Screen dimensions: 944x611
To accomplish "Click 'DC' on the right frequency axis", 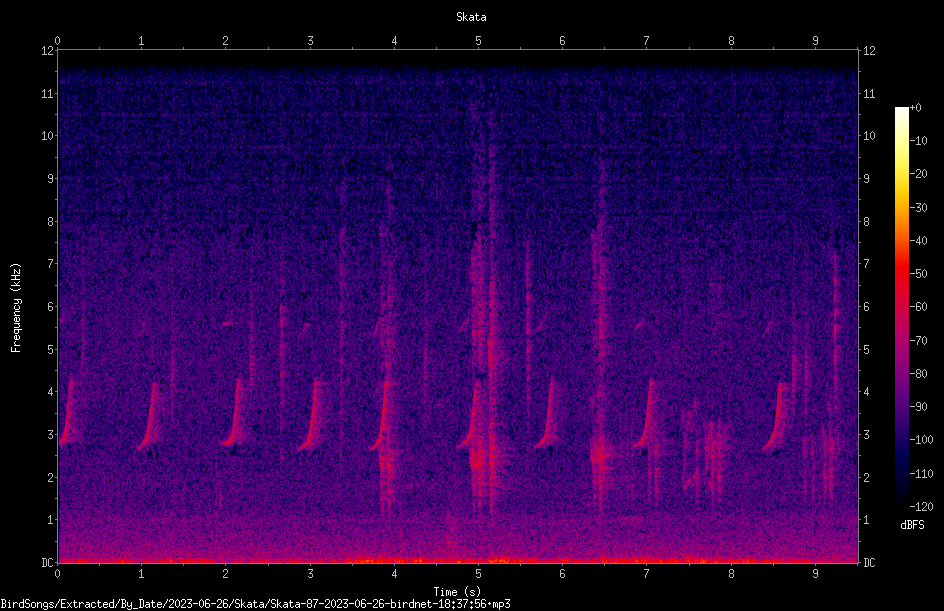I will pyautogui.click(x=869, y=563).
